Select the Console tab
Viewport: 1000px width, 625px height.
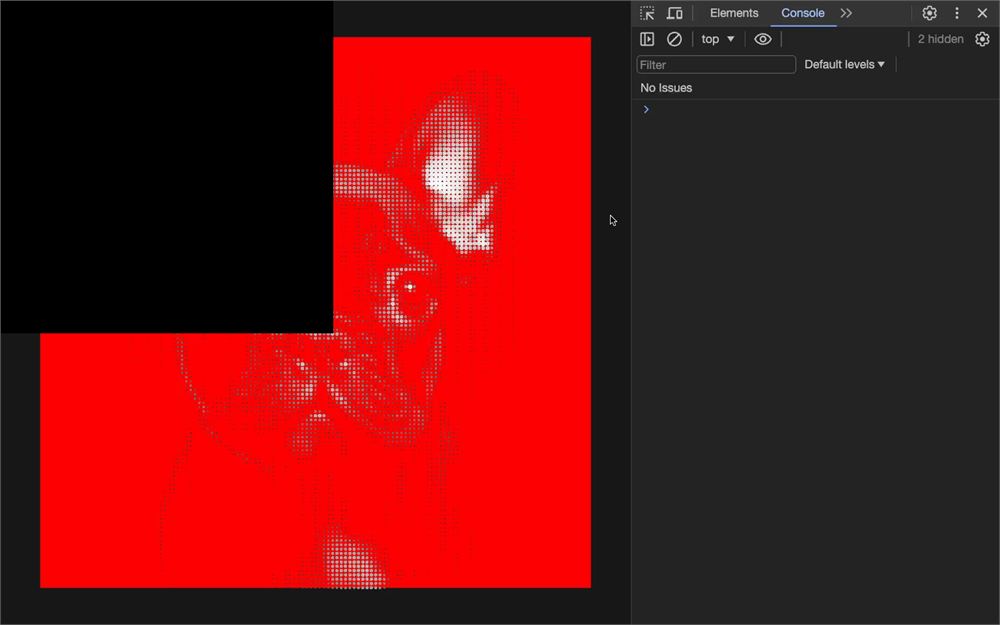tap(803, 13)
